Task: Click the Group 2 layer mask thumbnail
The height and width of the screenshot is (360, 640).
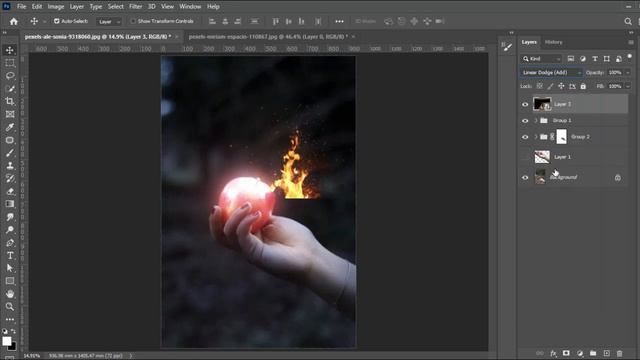Action: (562, 137)
